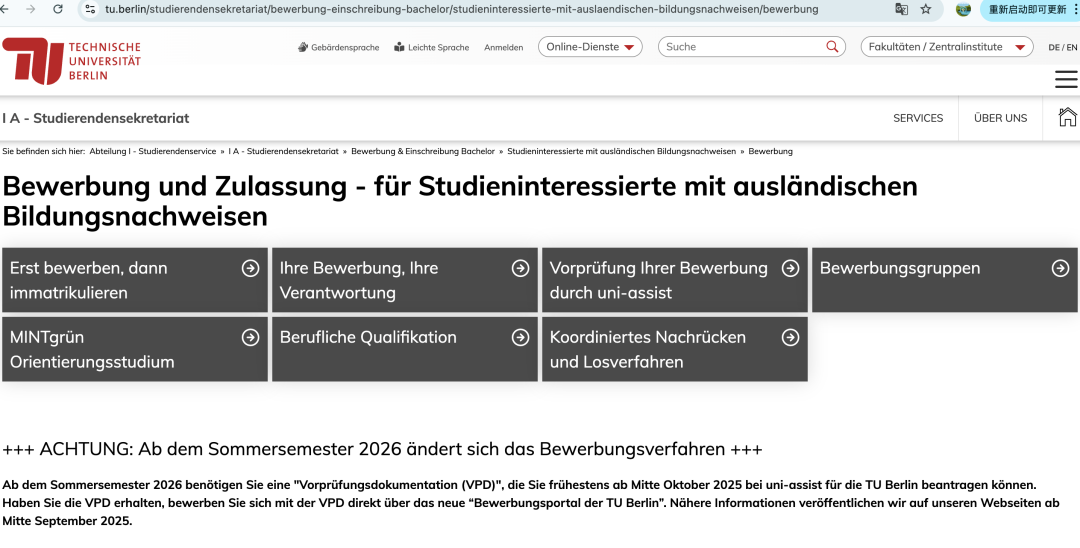Click the ACHTUNG Sommersemester 2026 heading

[382, 450]
